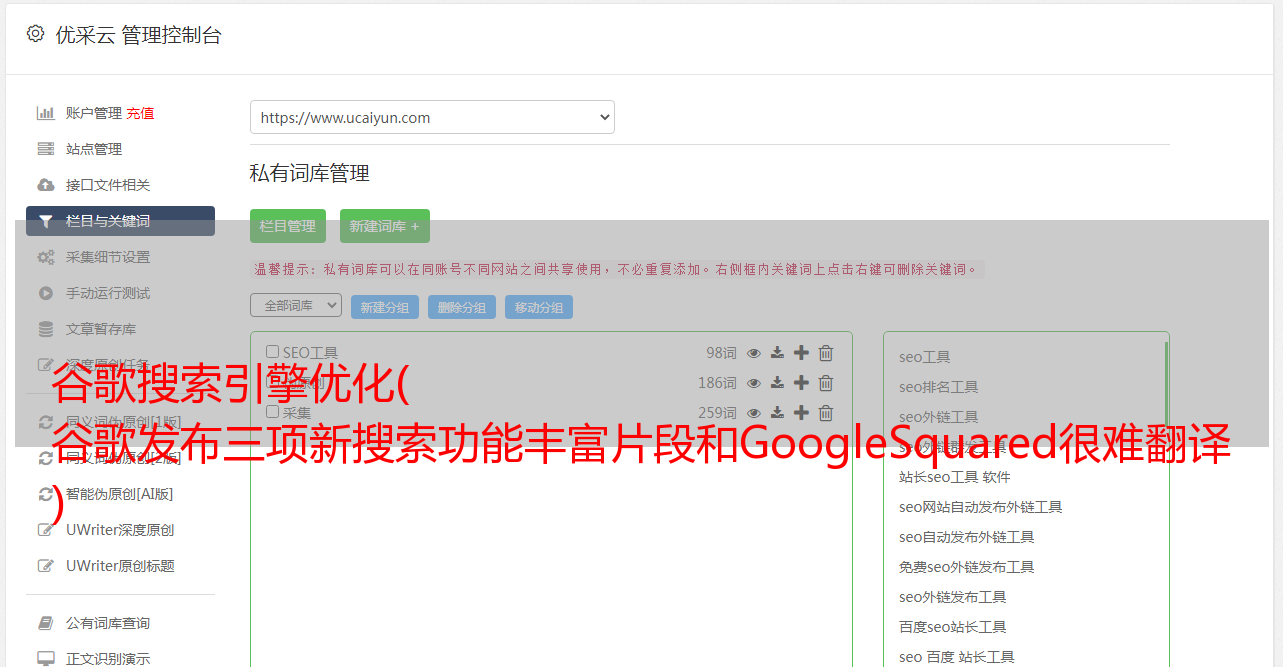The image size is (1283, 667).
Task: Open 采集细节设置 in the sidebar
Action: coord(108,257)
